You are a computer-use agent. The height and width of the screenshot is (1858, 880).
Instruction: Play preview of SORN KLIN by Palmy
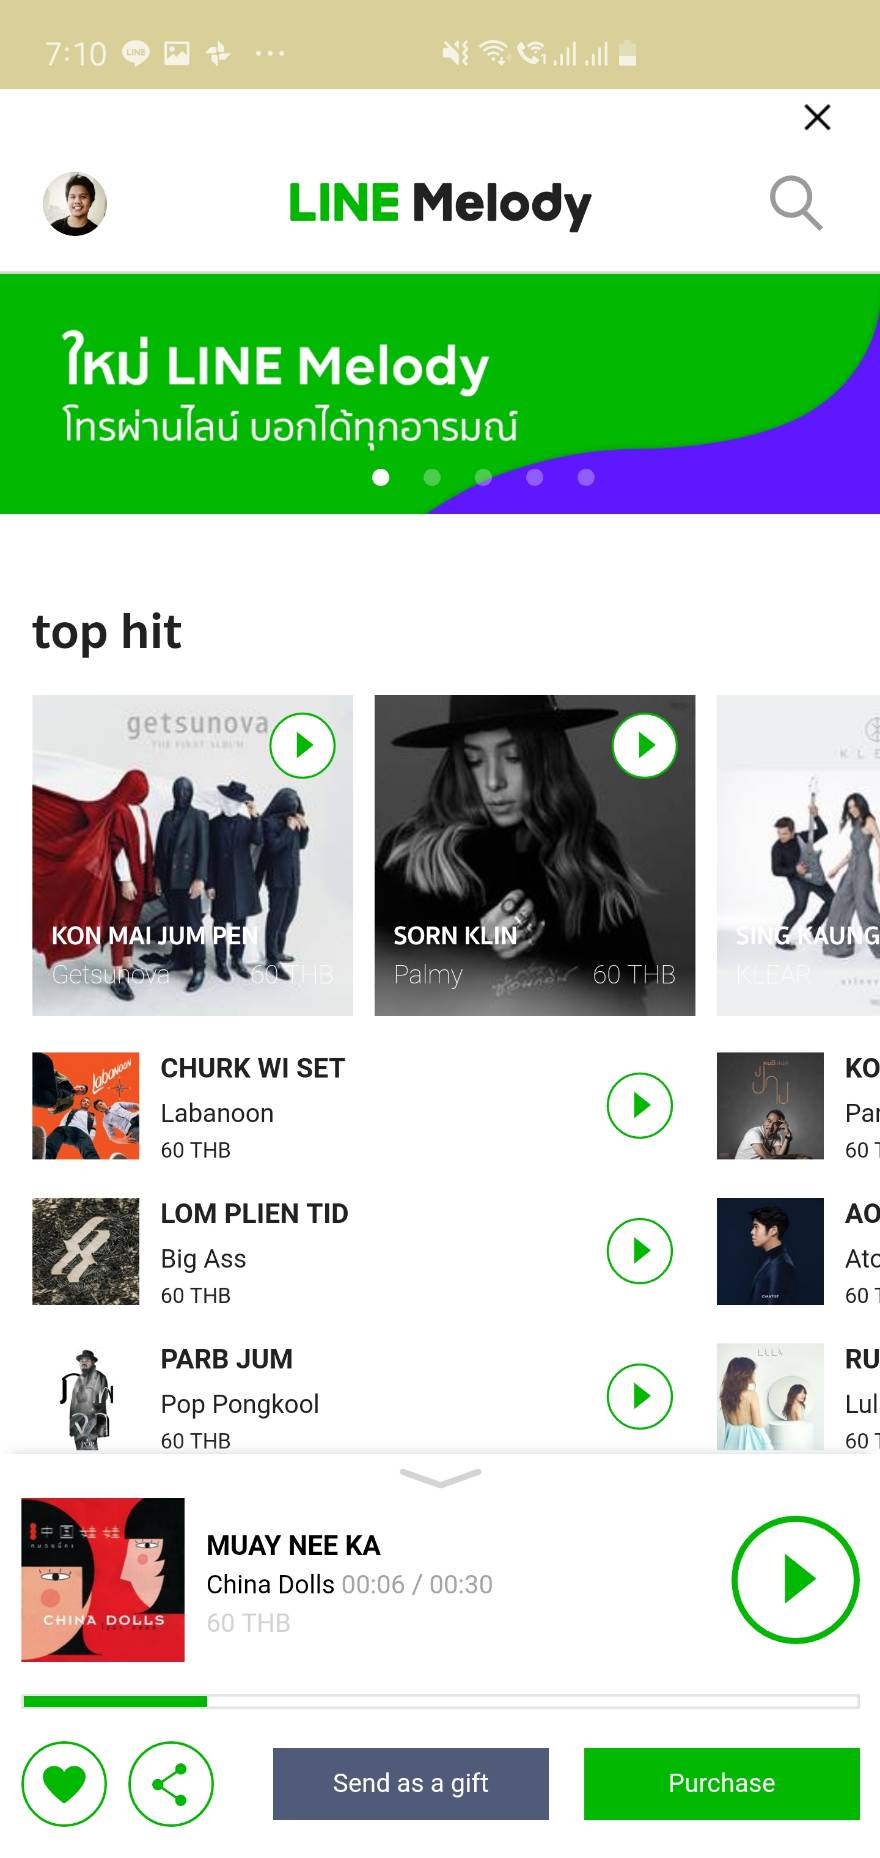click(x=644, y=745)
